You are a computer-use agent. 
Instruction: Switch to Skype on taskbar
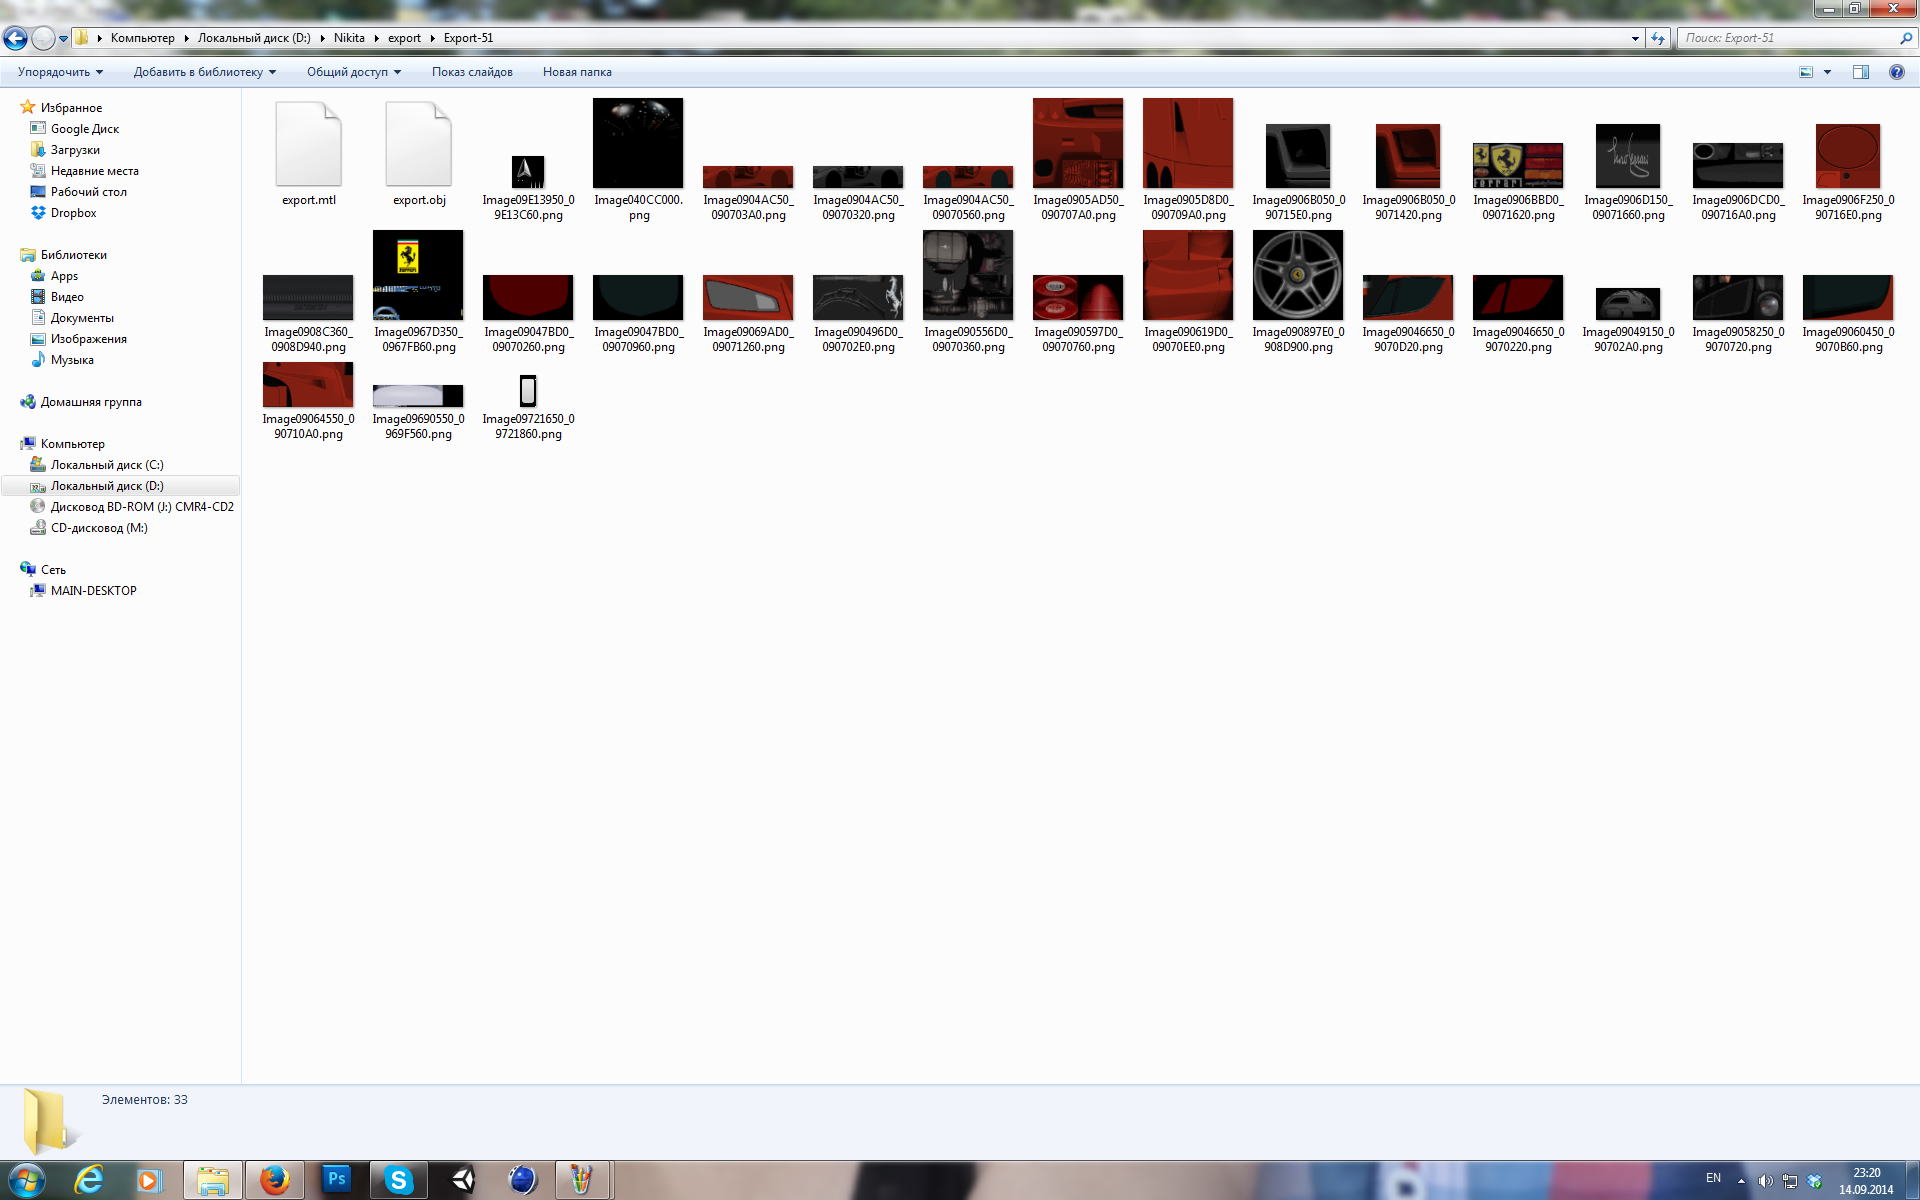point(399,1181)
